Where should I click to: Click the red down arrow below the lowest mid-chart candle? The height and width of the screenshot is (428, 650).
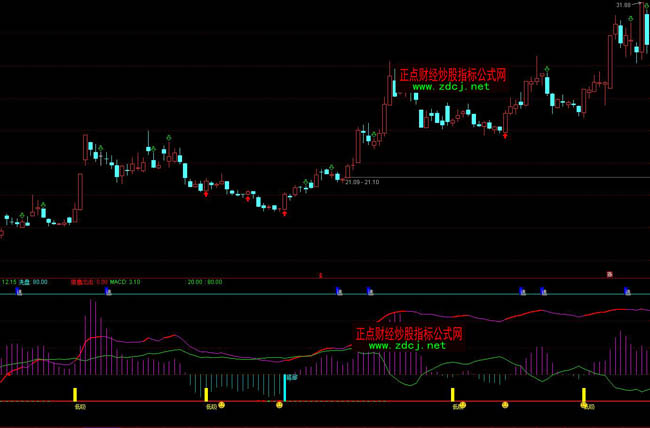click(x=284, y=213)
